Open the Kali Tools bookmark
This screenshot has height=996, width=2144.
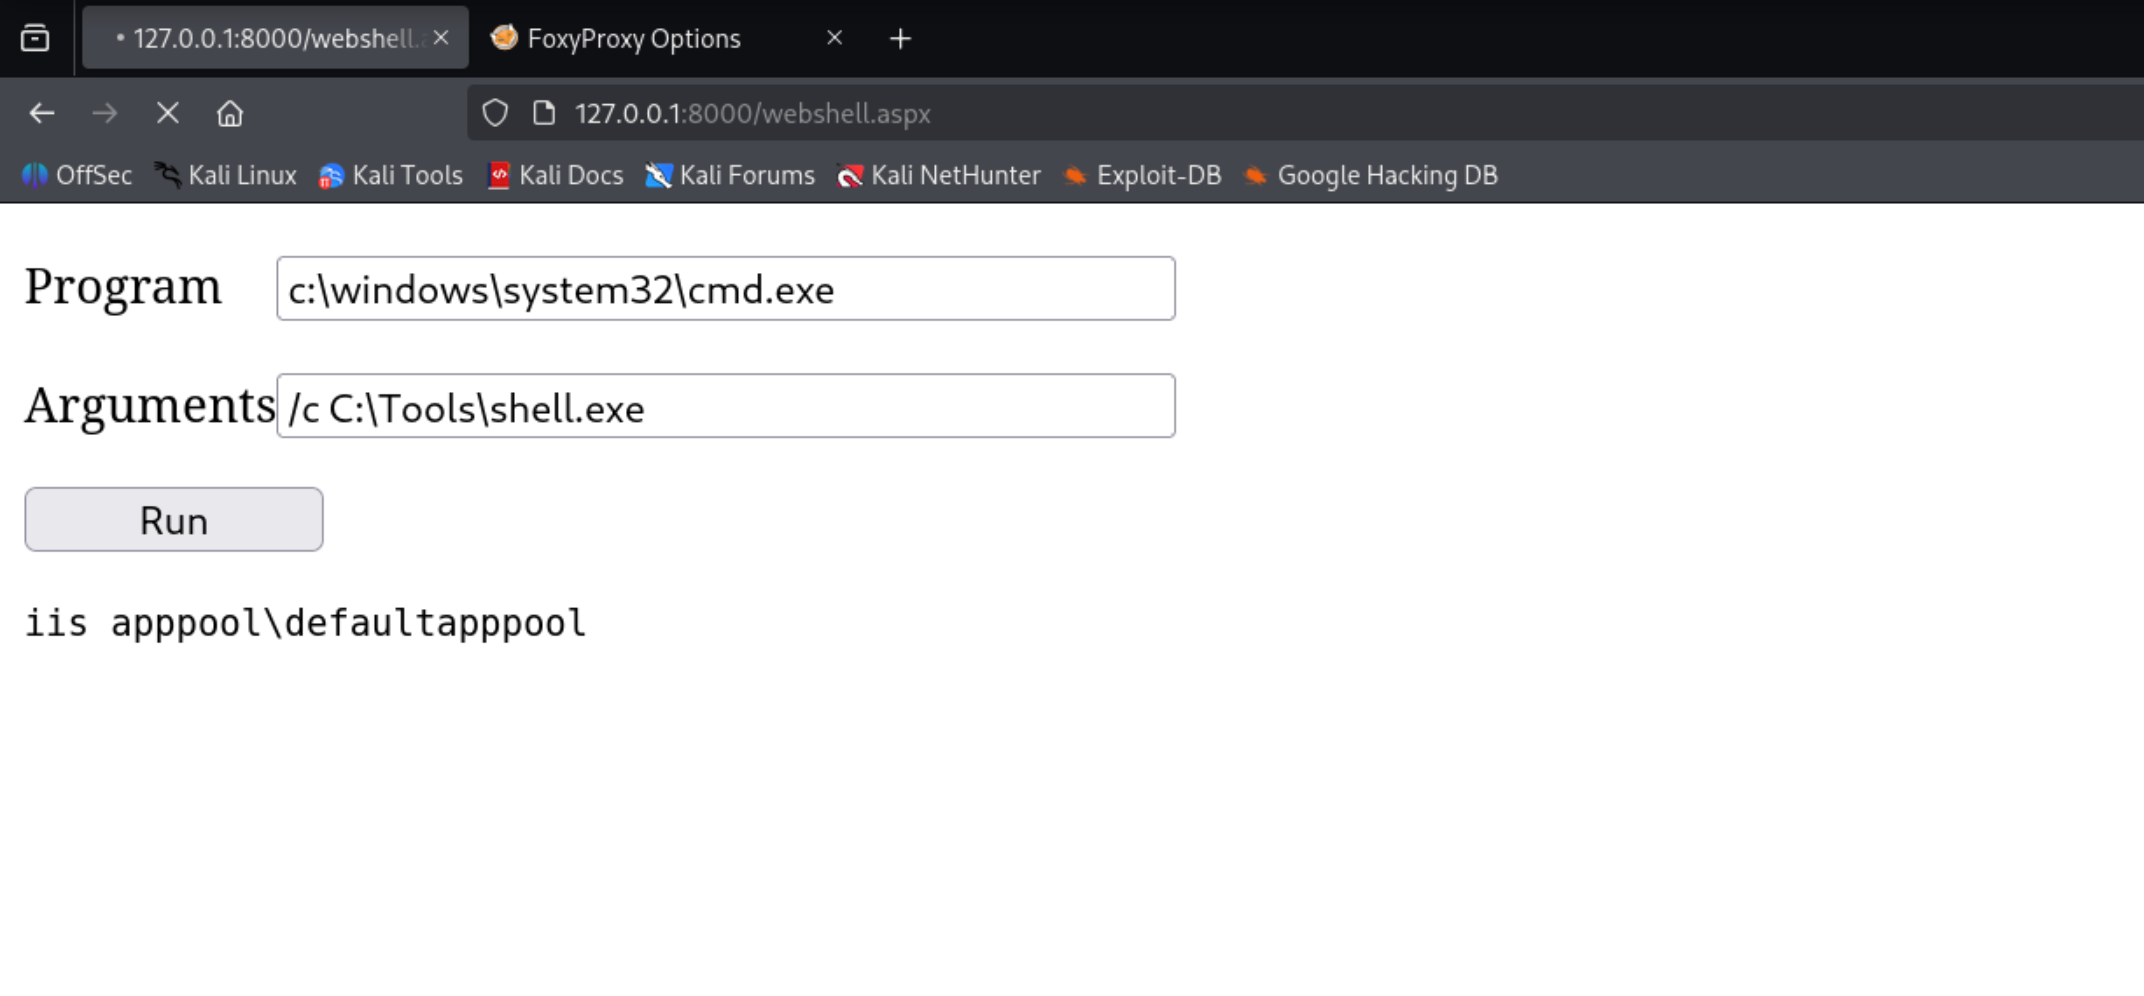coord(391,176)
